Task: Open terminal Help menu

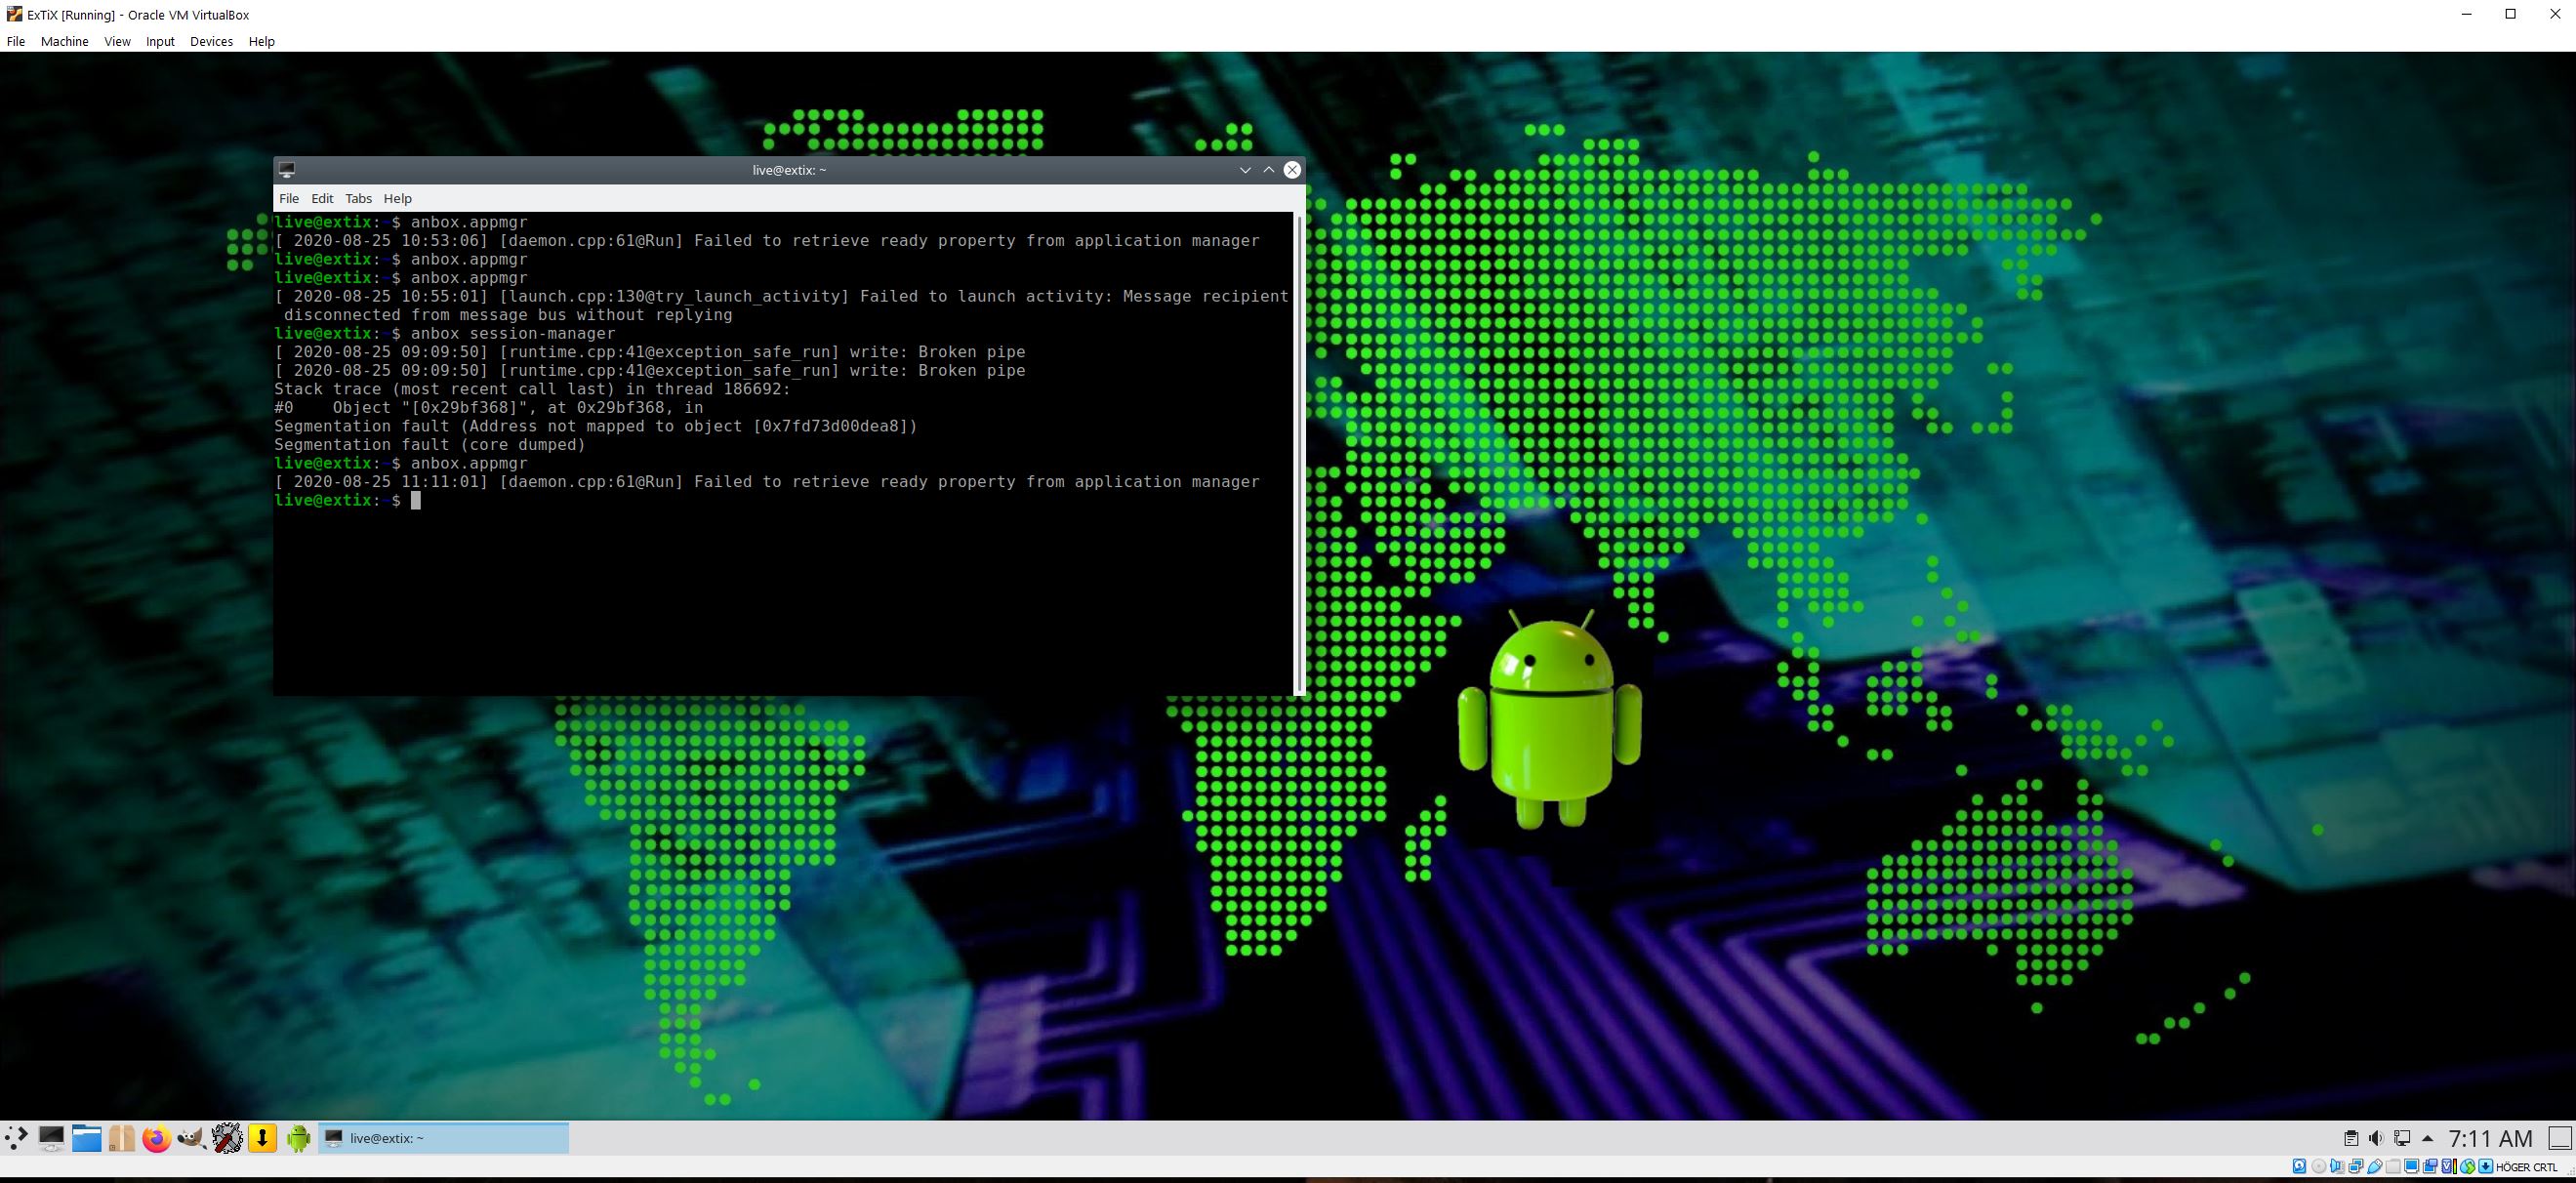Action: tap(397, 198)
